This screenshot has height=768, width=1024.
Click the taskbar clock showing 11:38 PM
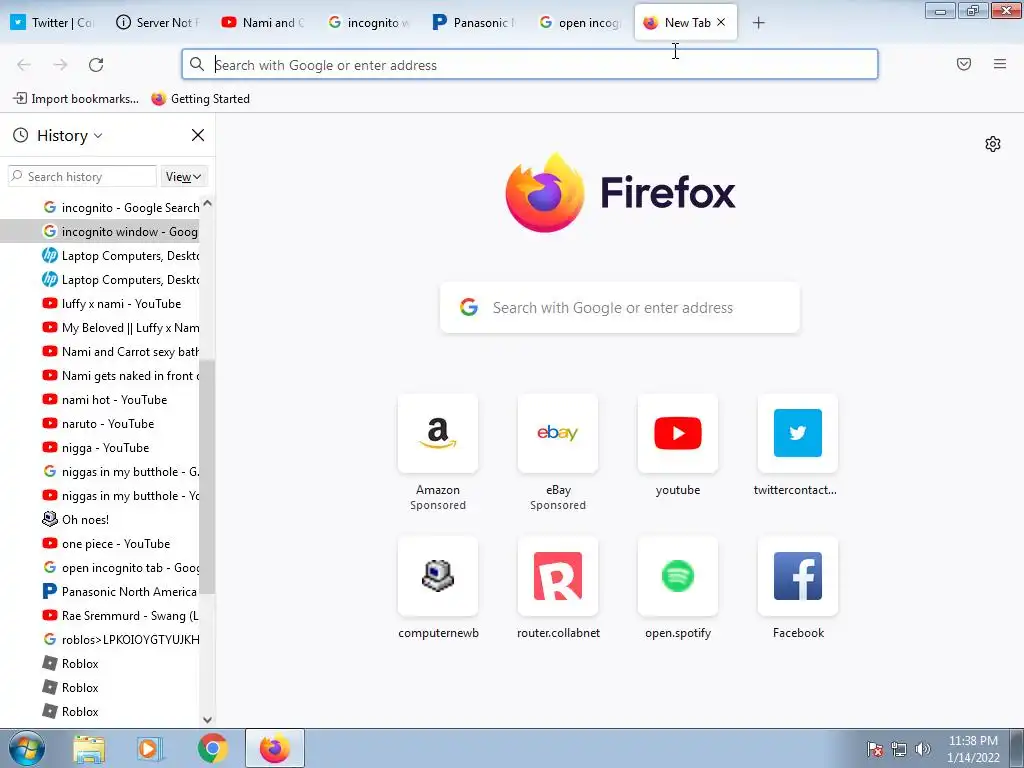[973, 749]
